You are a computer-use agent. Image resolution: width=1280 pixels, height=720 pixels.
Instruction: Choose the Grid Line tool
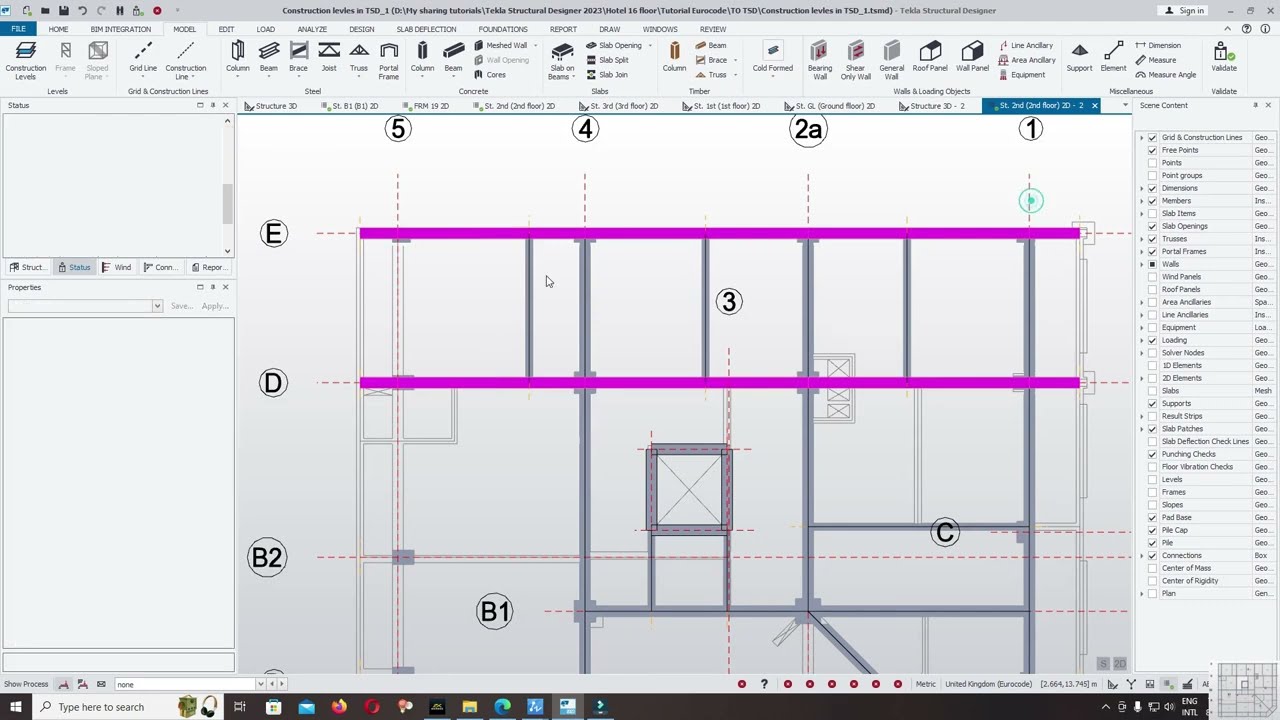click(x=143, y=58)
